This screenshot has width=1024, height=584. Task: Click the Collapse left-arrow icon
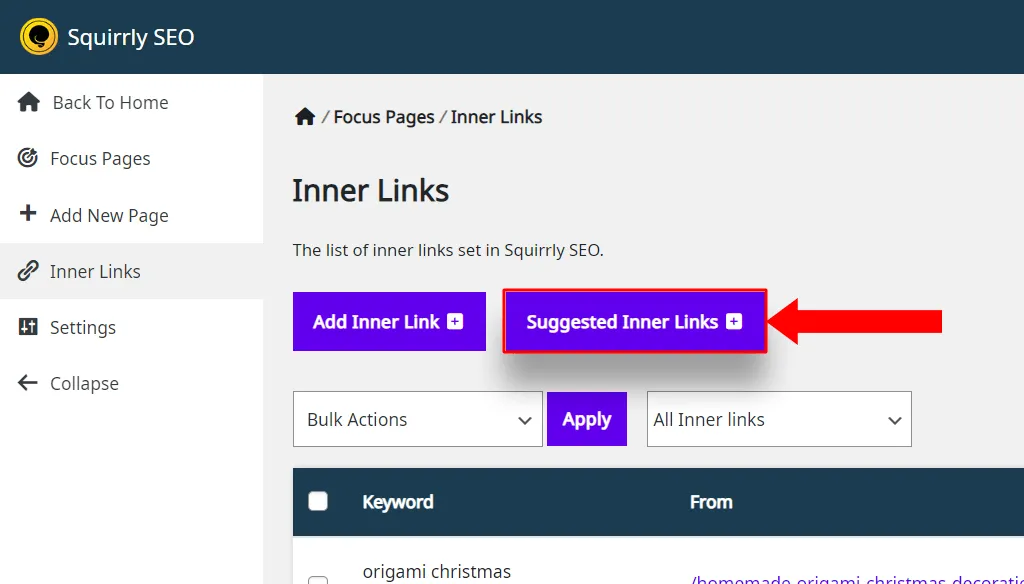pyautogui.click(x=27, y=383)
